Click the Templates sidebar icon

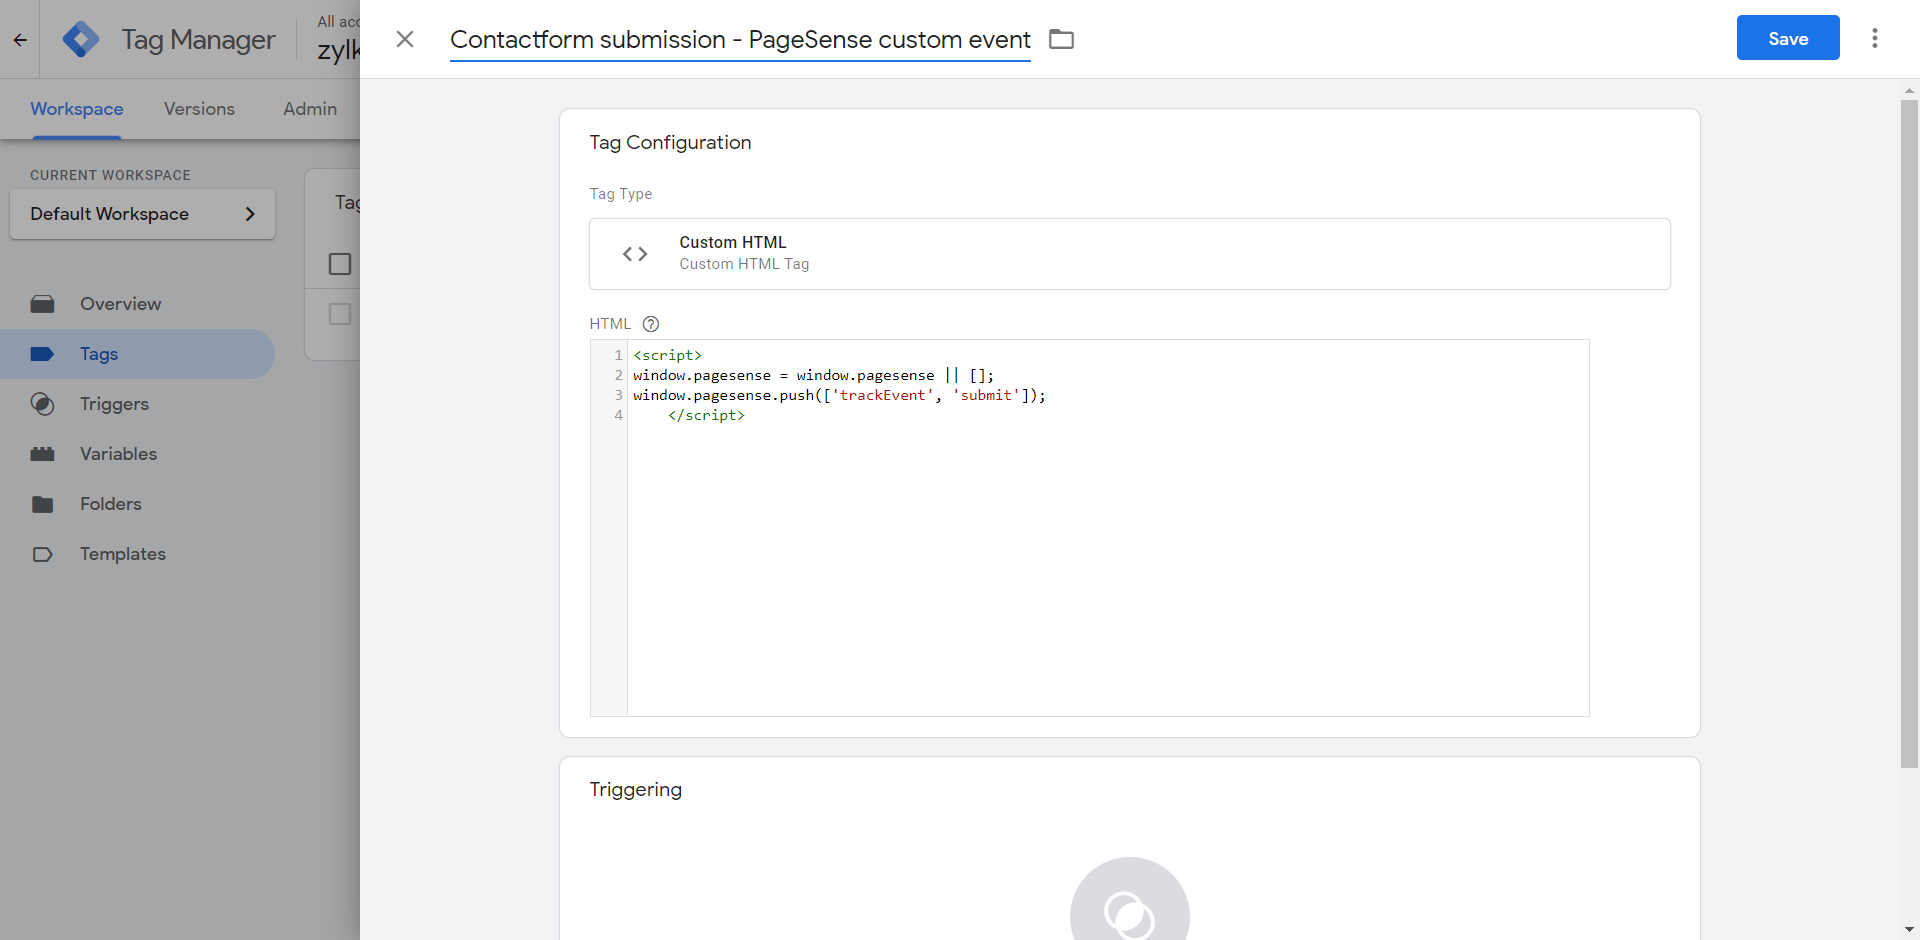point(42,554)
